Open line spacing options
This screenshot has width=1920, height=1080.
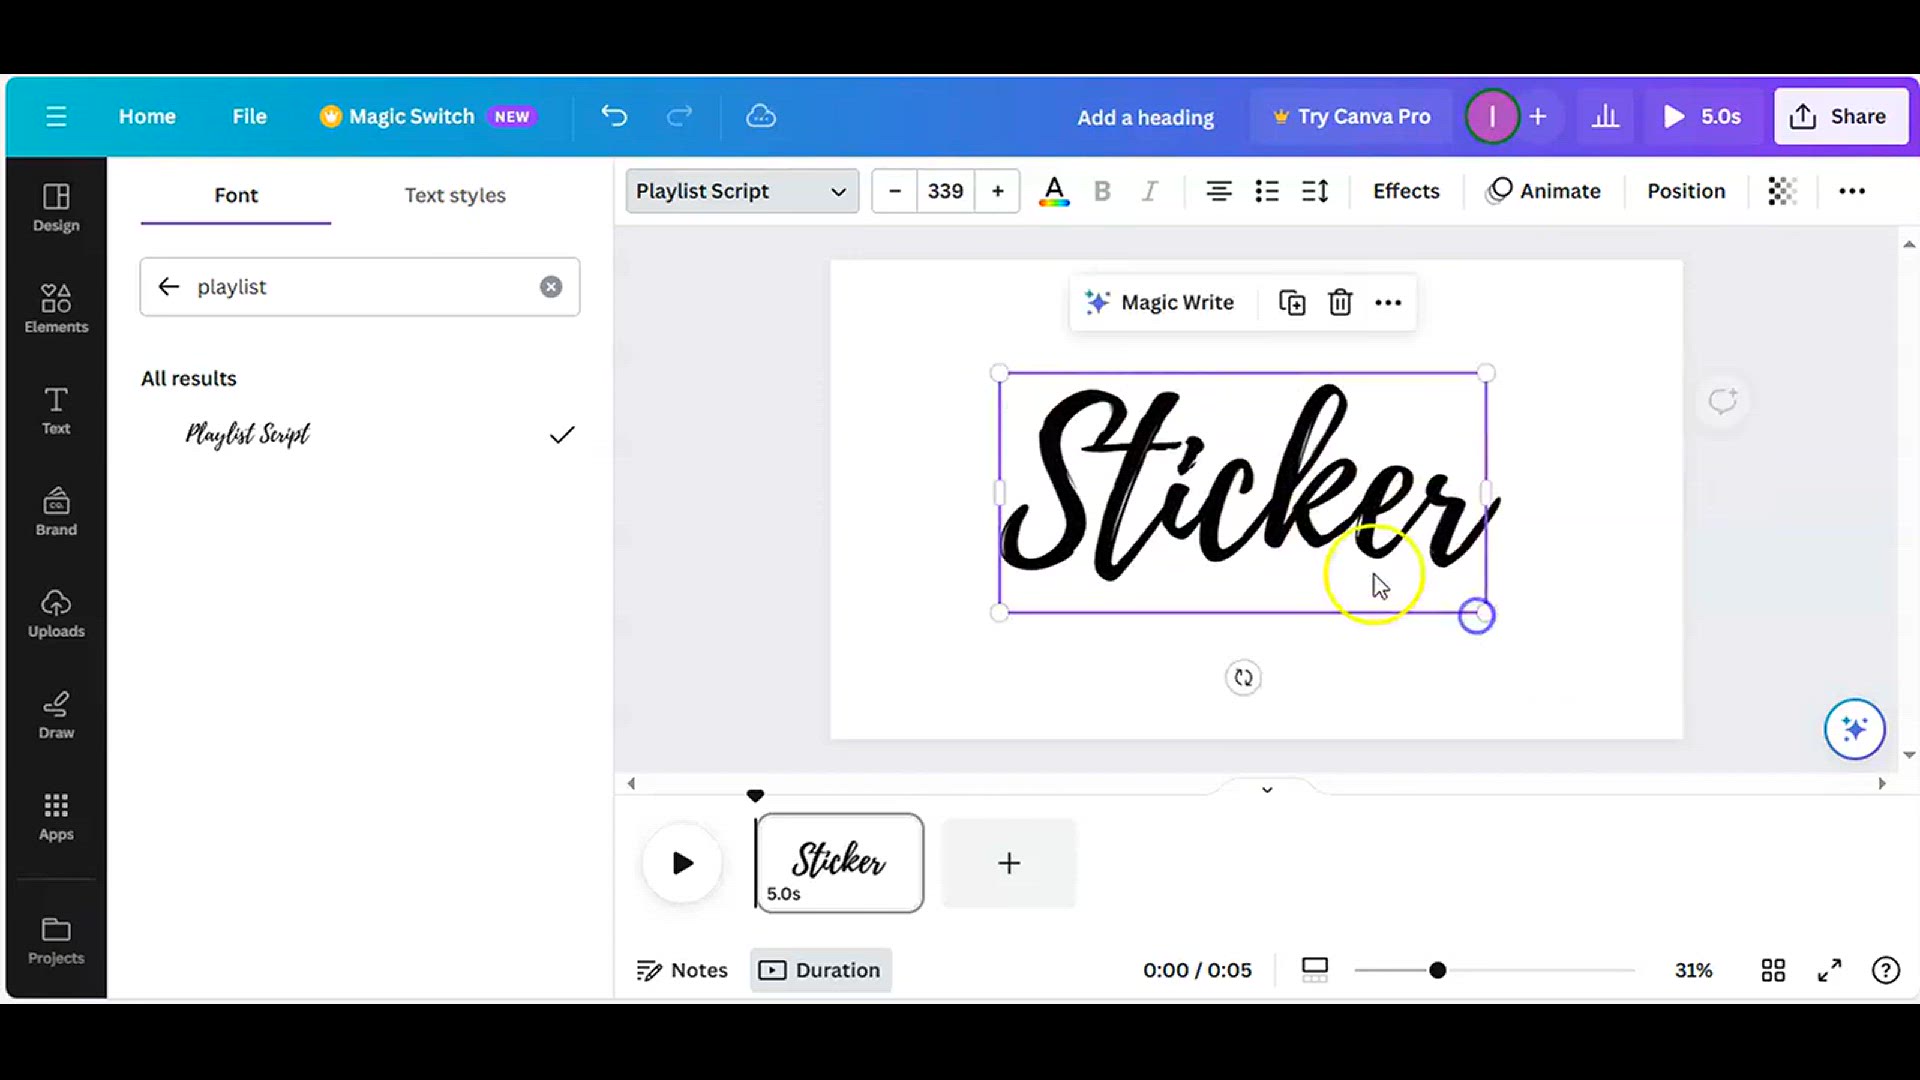point(1315,191)
